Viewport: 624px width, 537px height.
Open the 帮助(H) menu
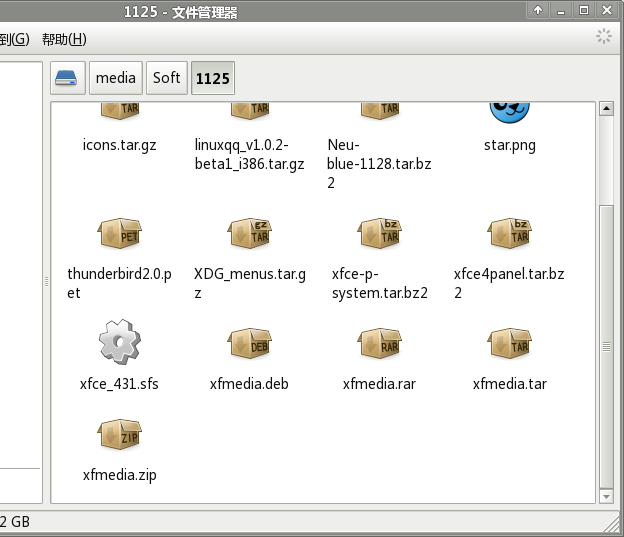[x=64, y=39]
